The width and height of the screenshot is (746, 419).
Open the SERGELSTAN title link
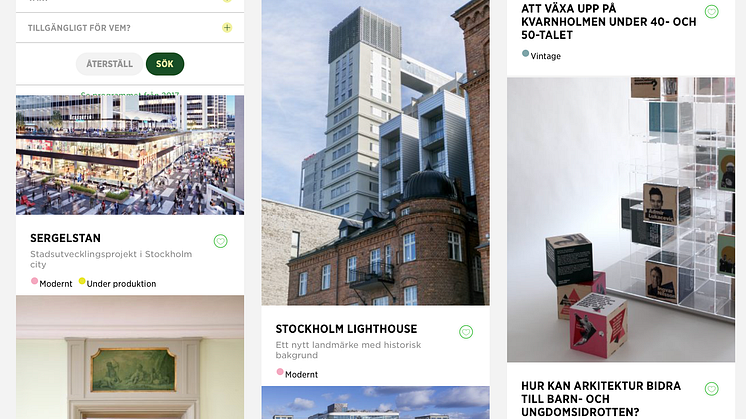click(65, 238)
